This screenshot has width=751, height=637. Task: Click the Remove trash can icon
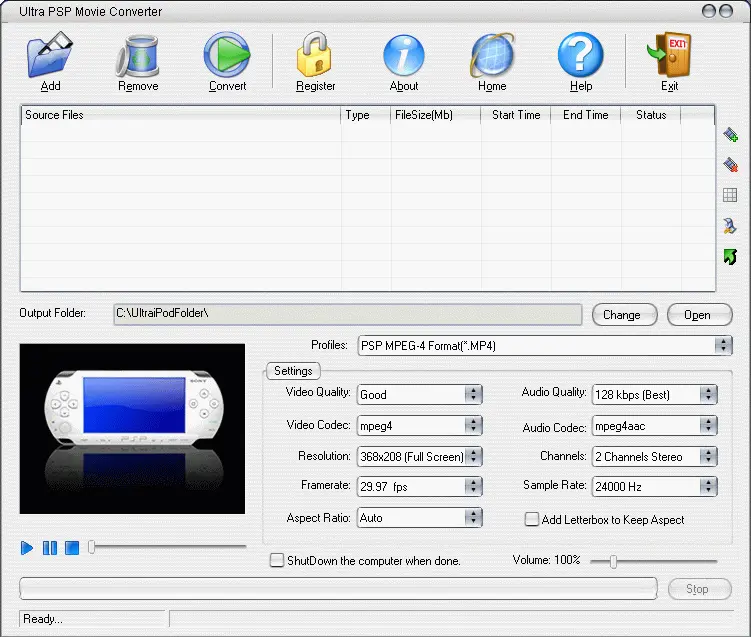[138, 56]
